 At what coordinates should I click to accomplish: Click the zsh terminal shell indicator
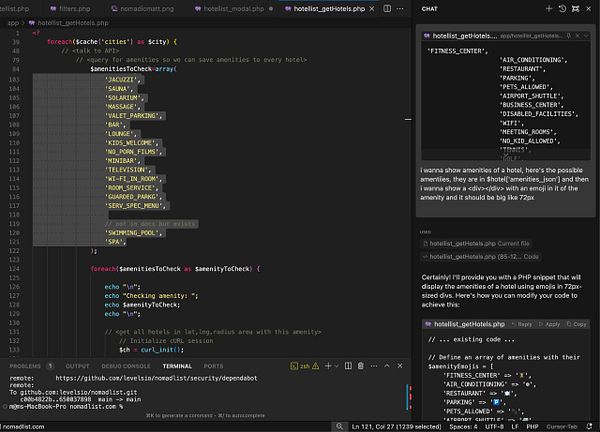[x=300, y=366]
